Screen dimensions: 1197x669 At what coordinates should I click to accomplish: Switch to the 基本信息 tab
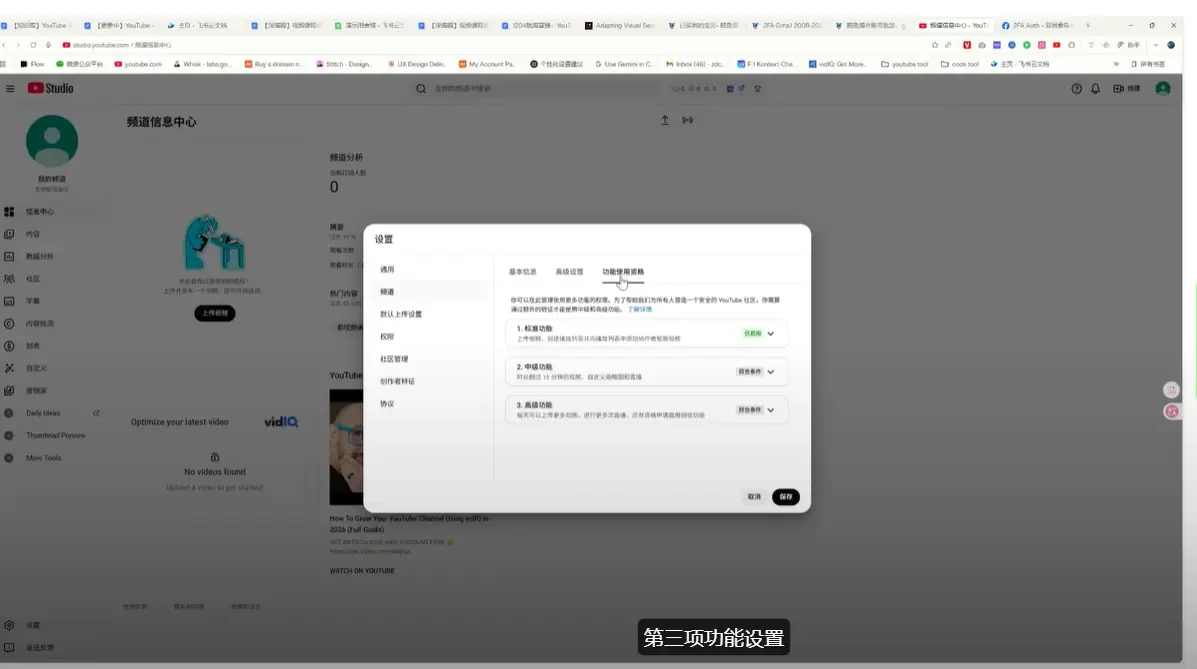pos(523,272)
